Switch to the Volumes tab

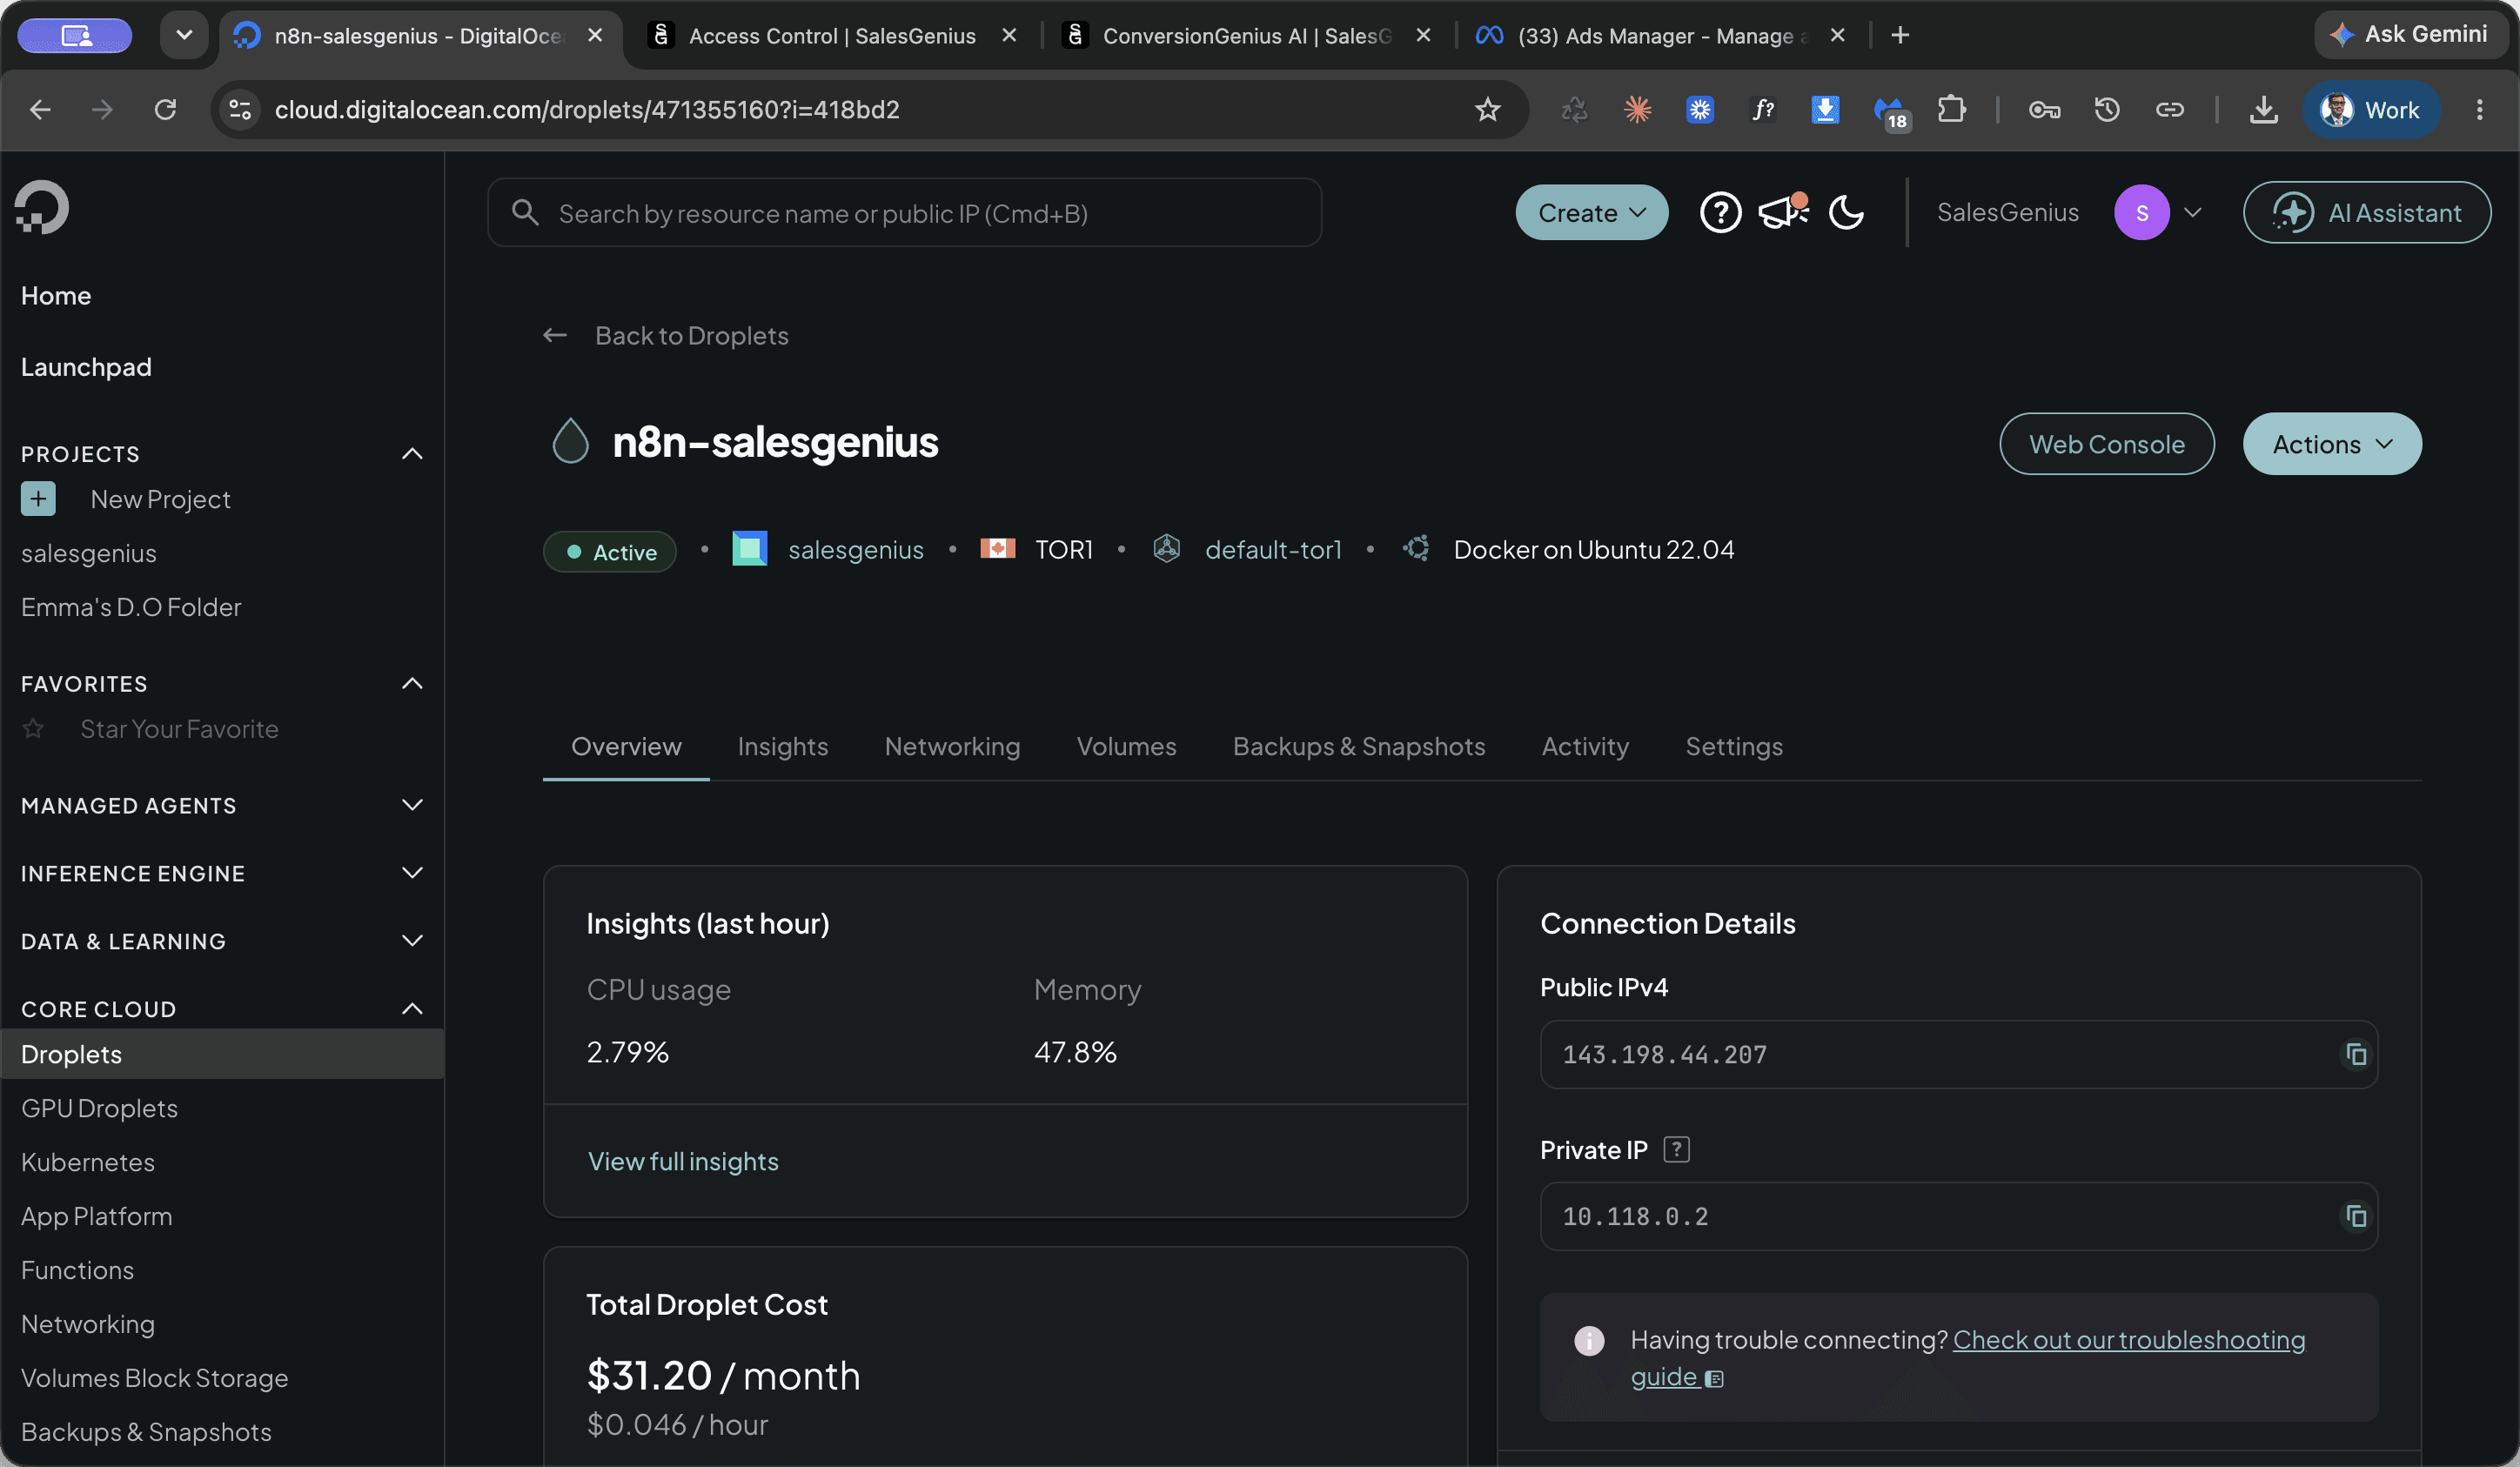(x=1126, y=746)
